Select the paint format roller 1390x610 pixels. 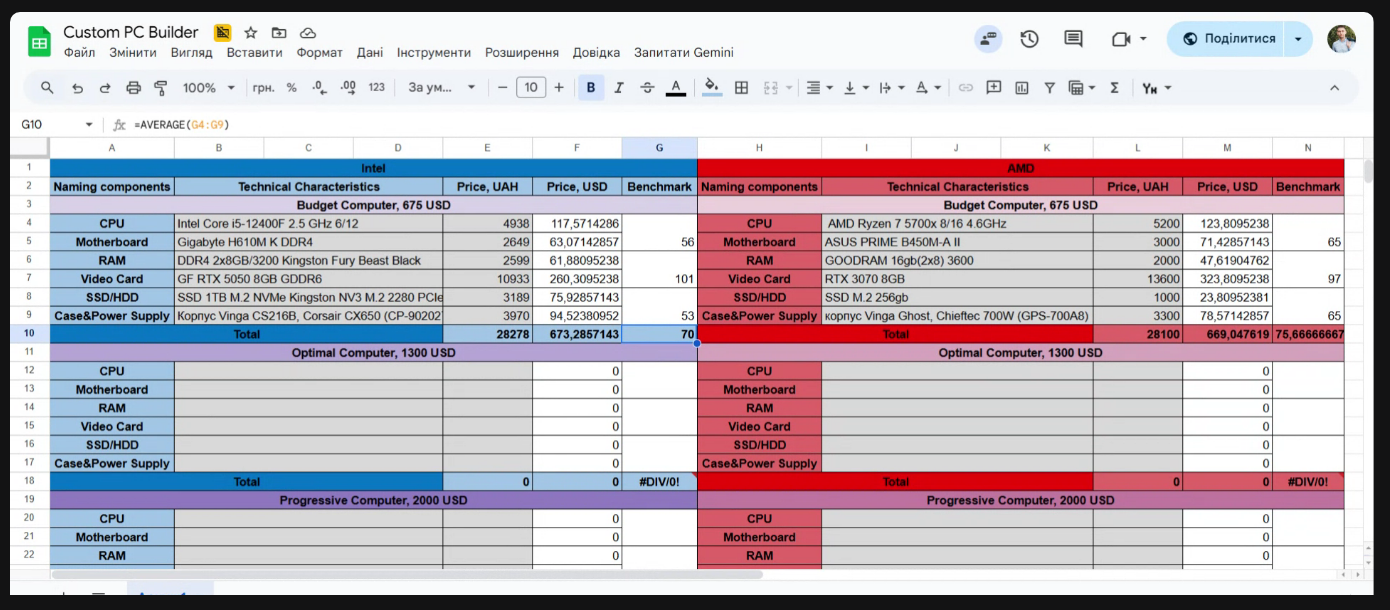coord(161,88)
